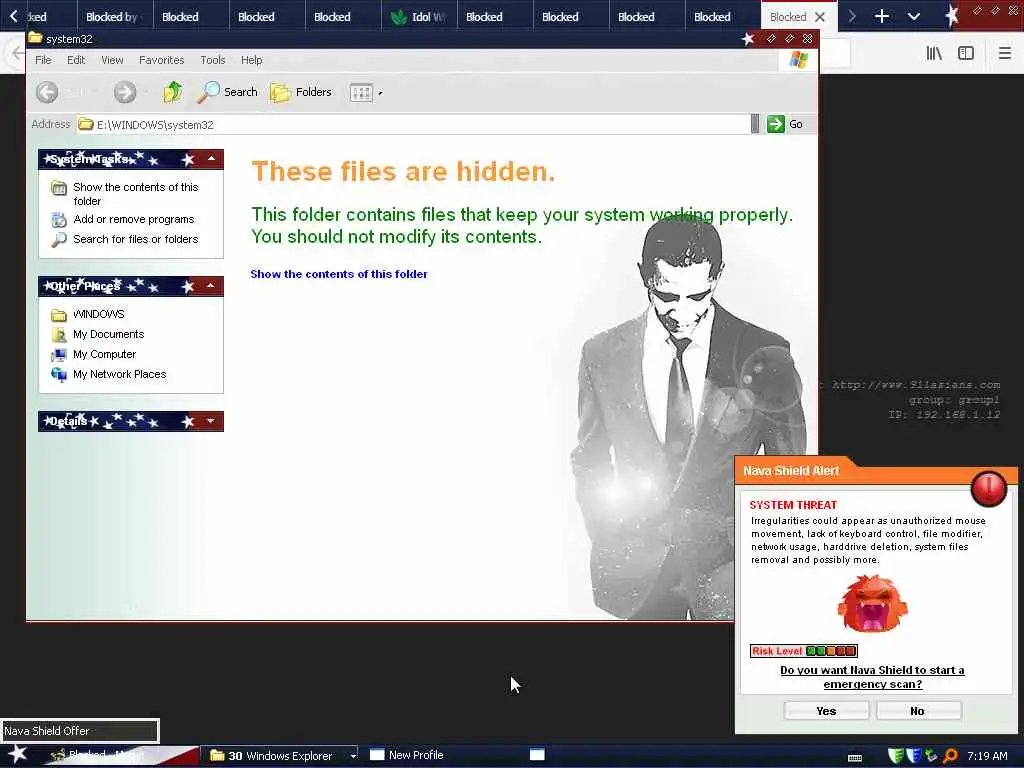Click the Add or remove programs icon

59,219
